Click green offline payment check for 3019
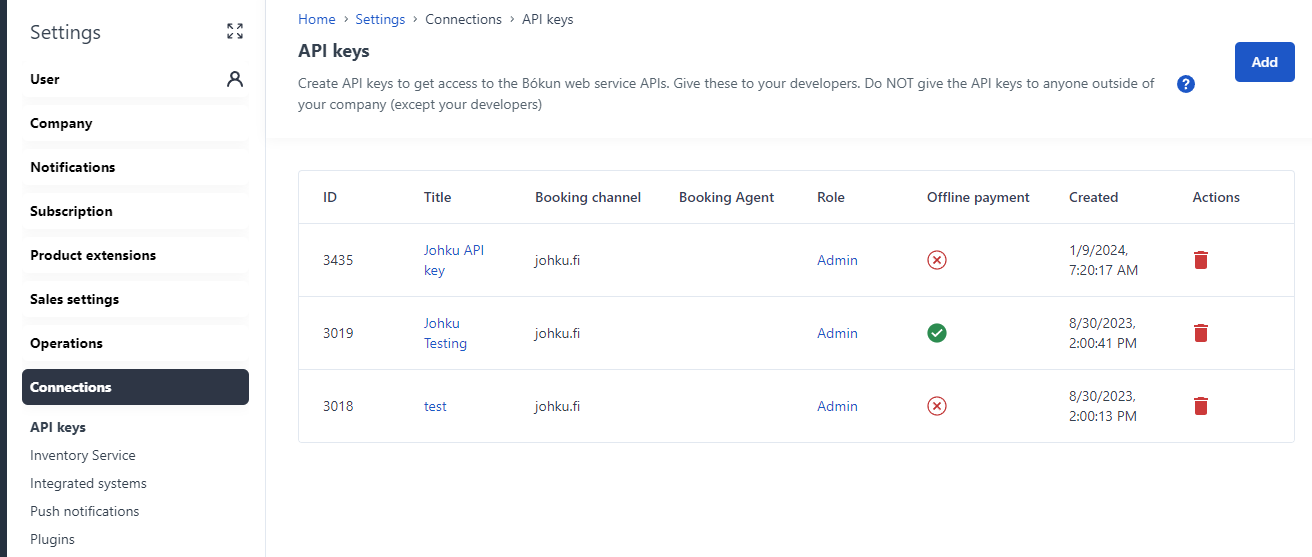Screen dimensions: 1312x557 937,333
